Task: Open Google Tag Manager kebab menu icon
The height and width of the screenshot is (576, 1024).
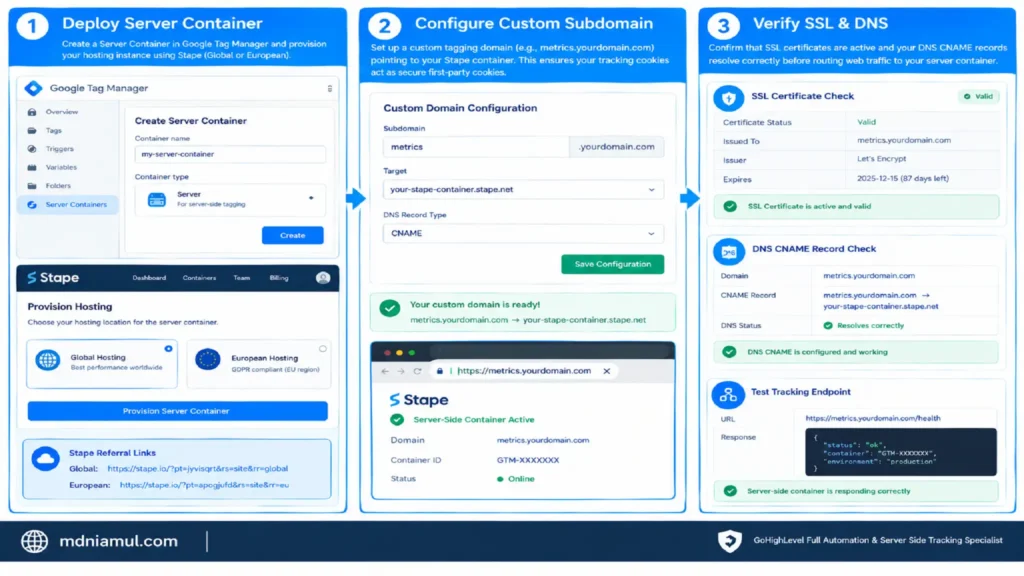Action: tap(330, 88)
